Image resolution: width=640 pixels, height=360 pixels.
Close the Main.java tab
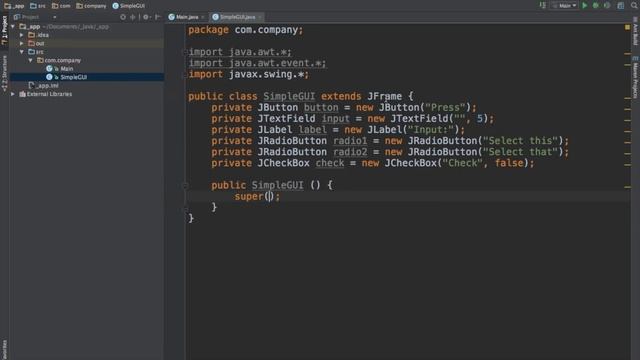[203, 17]
